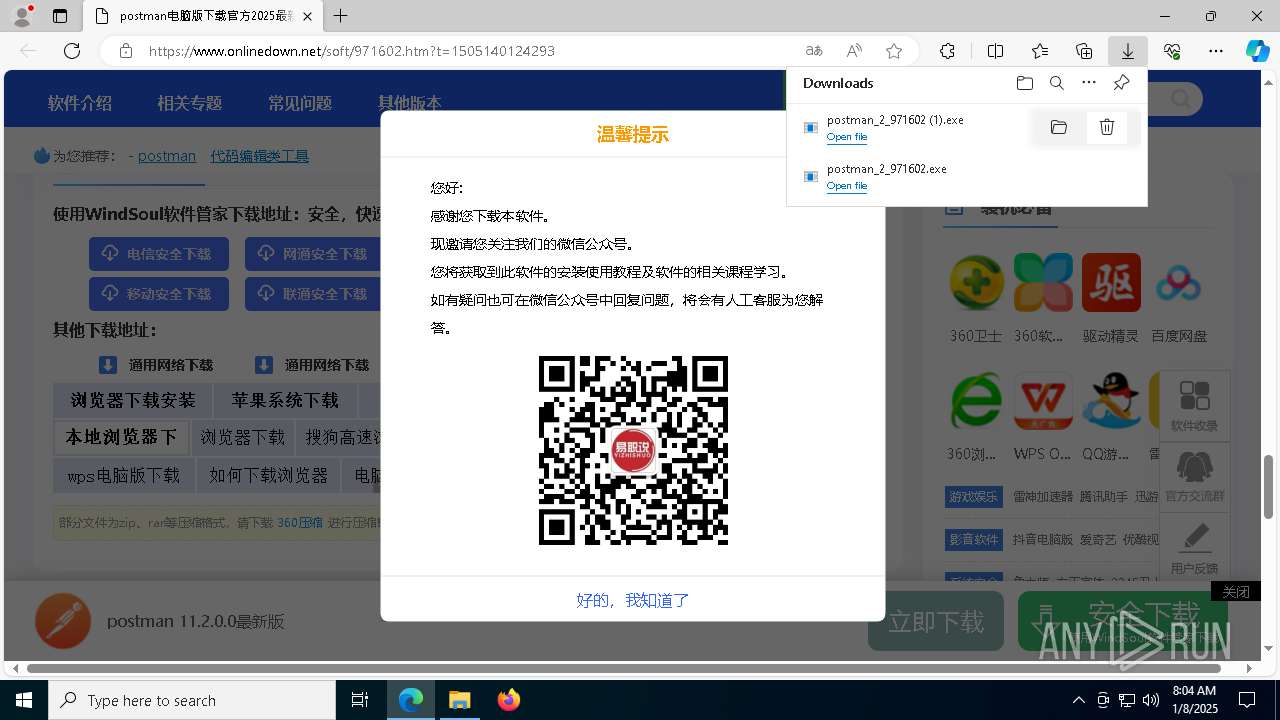Select the 软件介绍 tab
This screenshot has width=1280, height=720.
coord(80,103)
